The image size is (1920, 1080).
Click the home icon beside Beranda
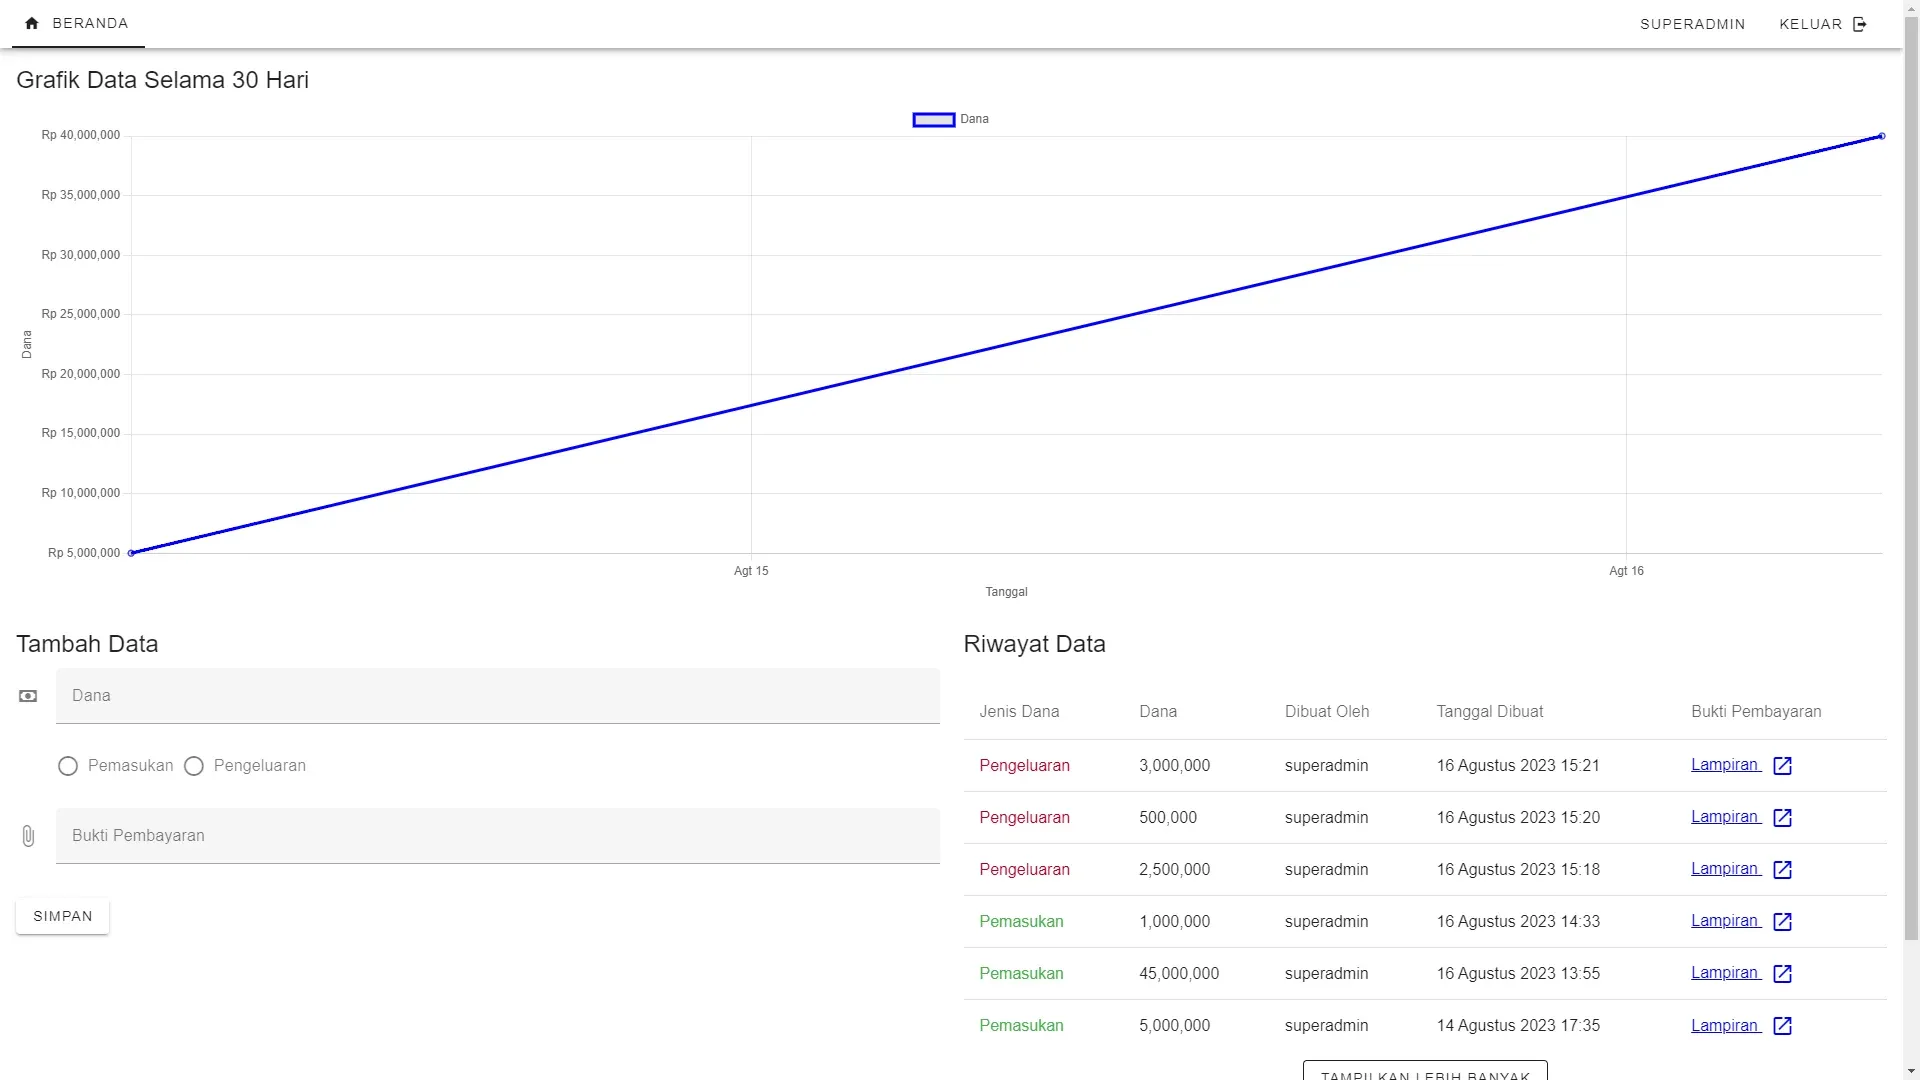point(32,23)
